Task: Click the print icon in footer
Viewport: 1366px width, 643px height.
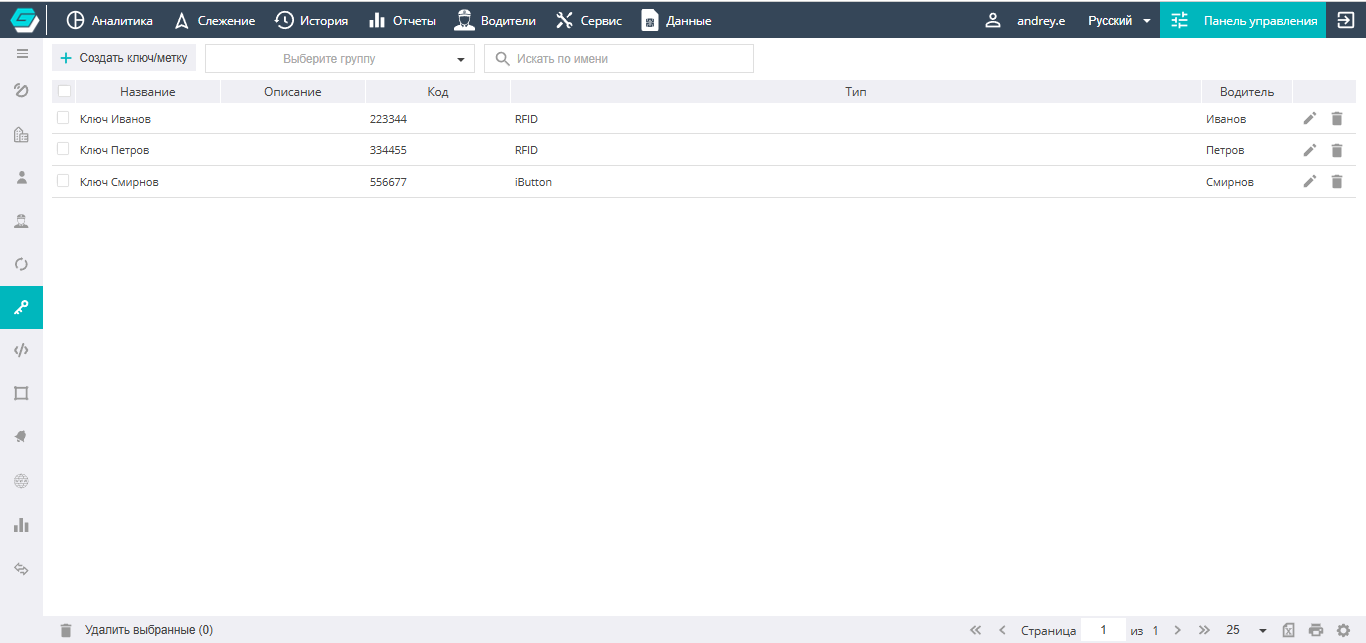Action: point(1316,630)
